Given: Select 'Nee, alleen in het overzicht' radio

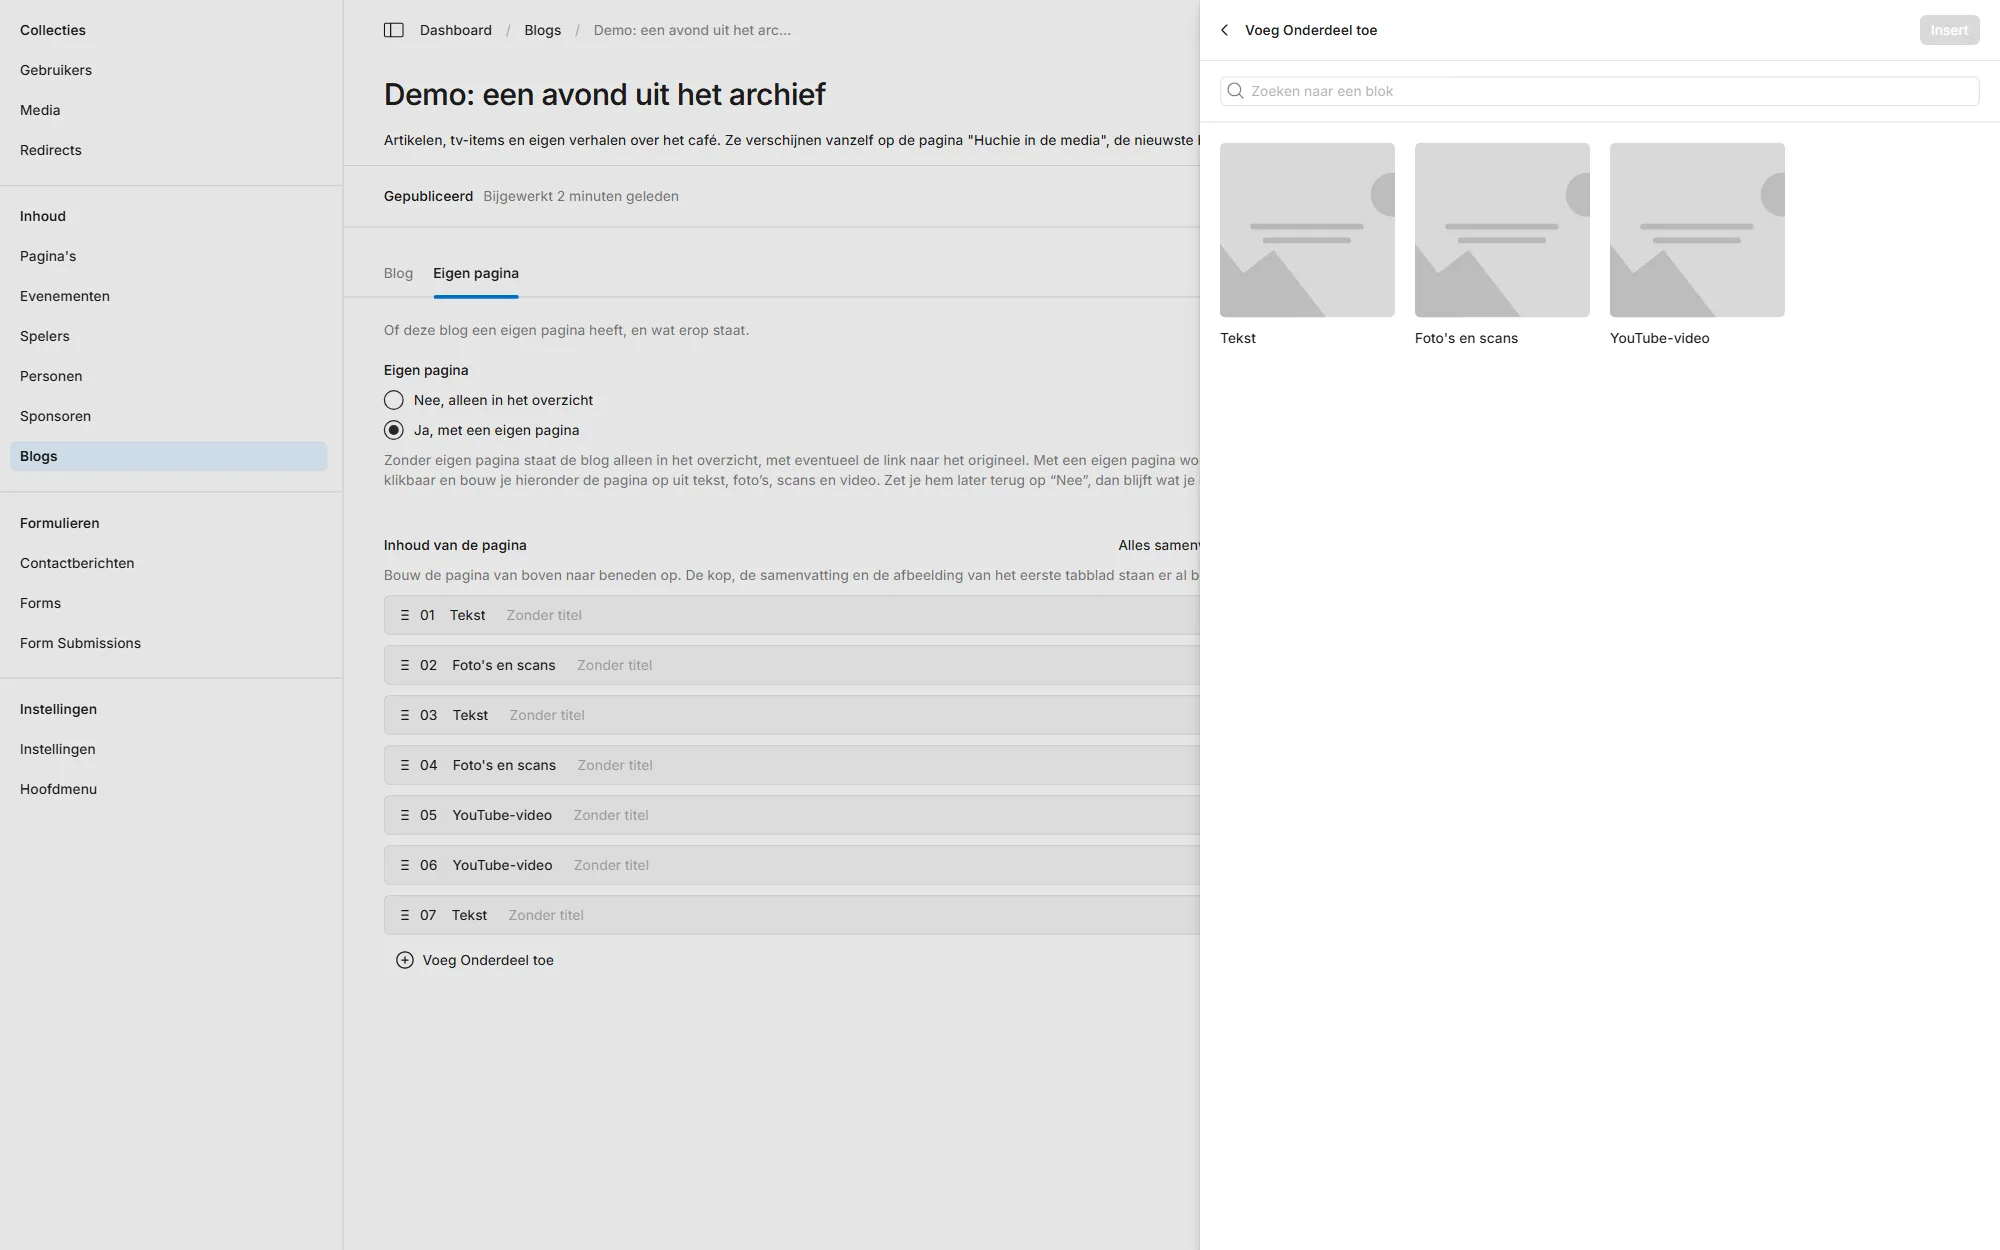Looking at the screenshot, I should coord(394,400).
